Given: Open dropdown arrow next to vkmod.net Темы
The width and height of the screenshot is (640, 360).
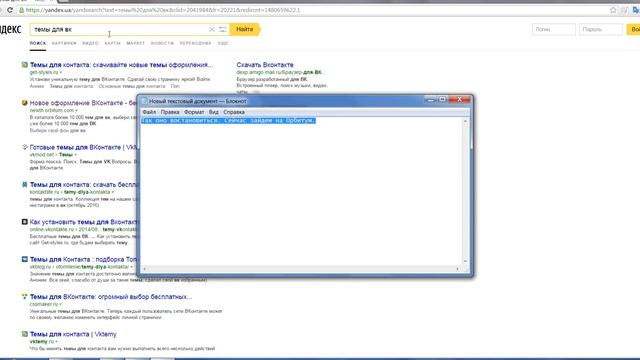Looking at the screenshot, I should pyautogui.click(x=75, y=155).
